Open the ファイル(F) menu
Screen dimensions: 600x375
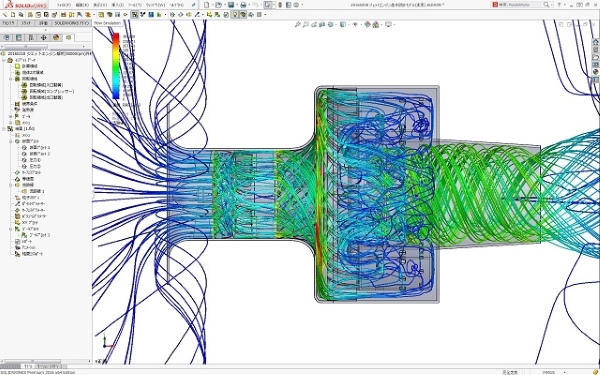tap(64, 5)
